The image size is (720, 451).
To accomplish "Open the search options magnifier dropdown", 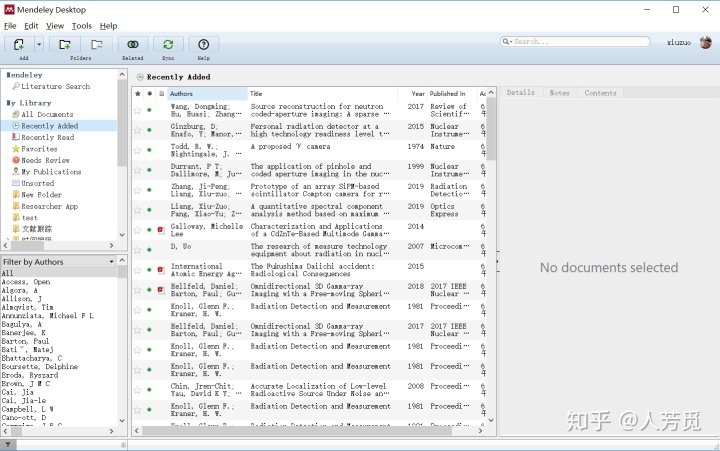I will (x=507, y=41).
